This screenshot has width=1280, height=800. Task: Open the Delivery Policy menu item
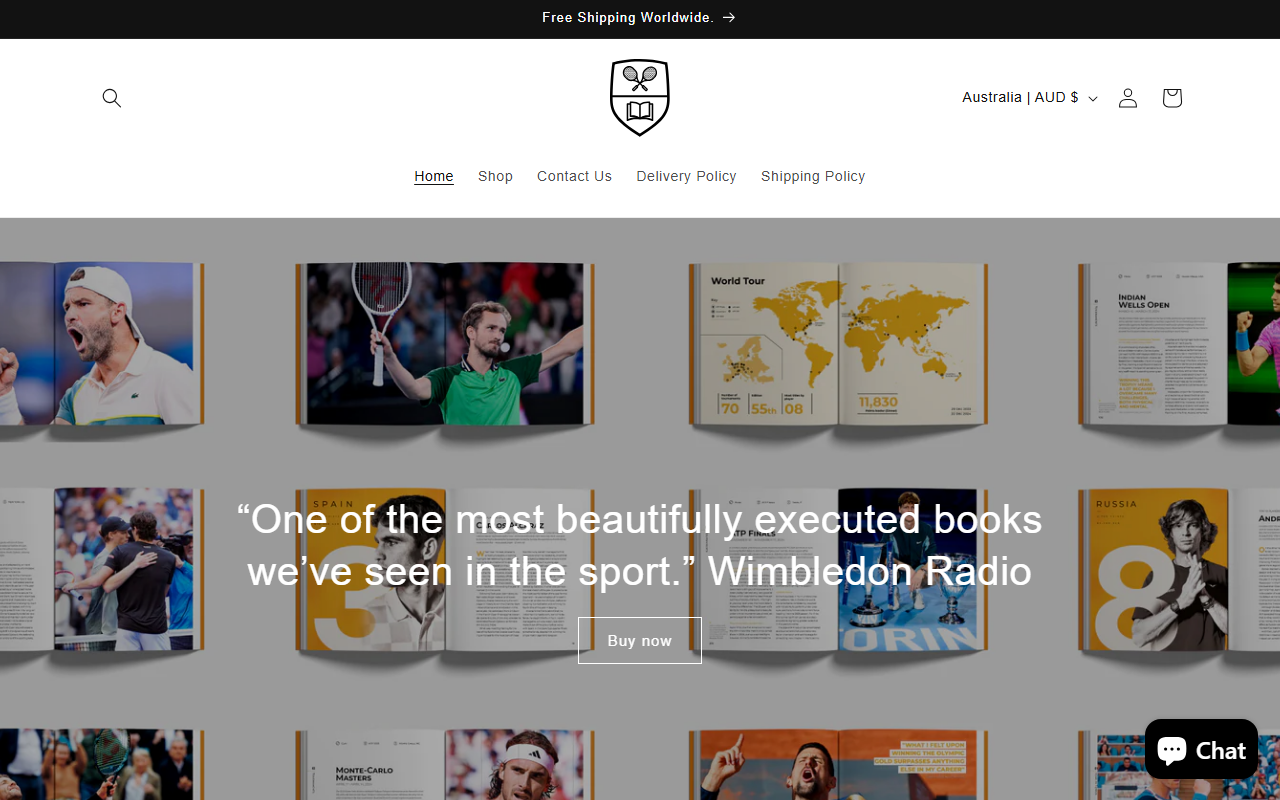click(x=686, y=176)
